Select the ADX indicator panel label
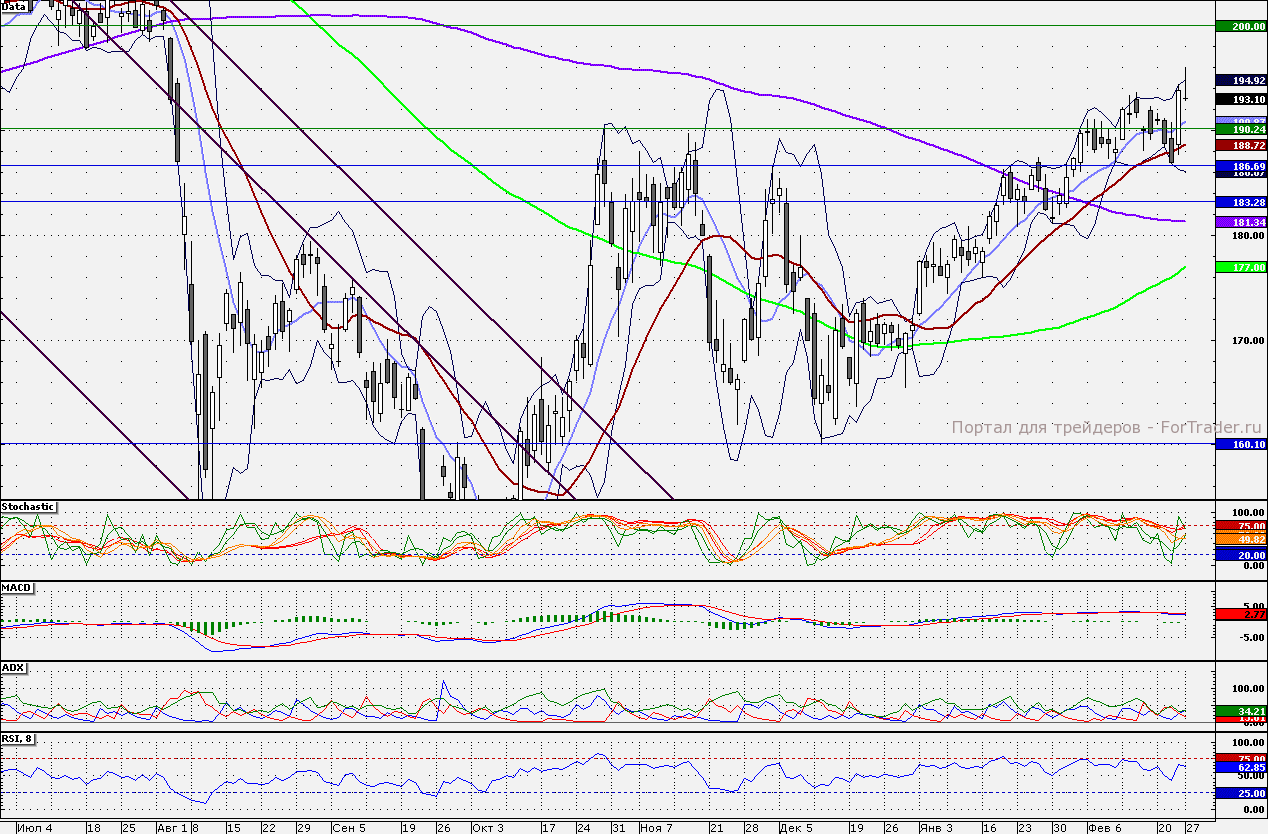The image size is (1268, 834). [x=13, y=666]
